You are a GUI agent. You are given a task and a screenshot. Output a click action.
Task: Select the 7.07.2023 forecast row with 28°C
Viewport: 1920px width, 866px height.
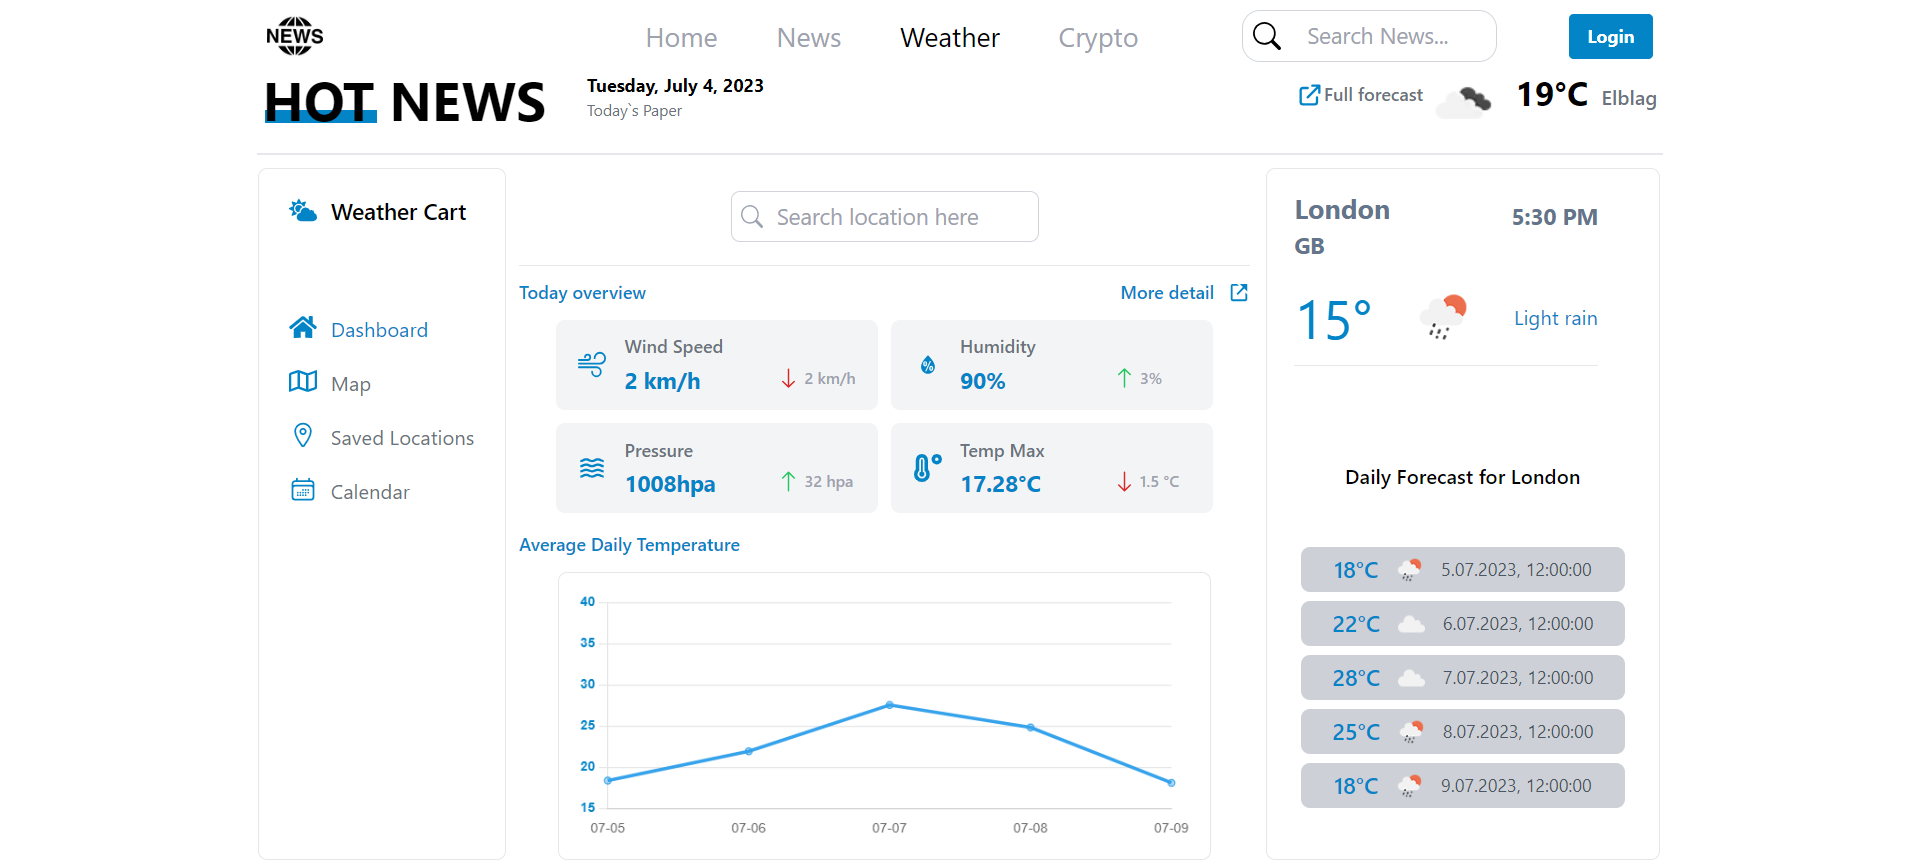pos(1462,678)
